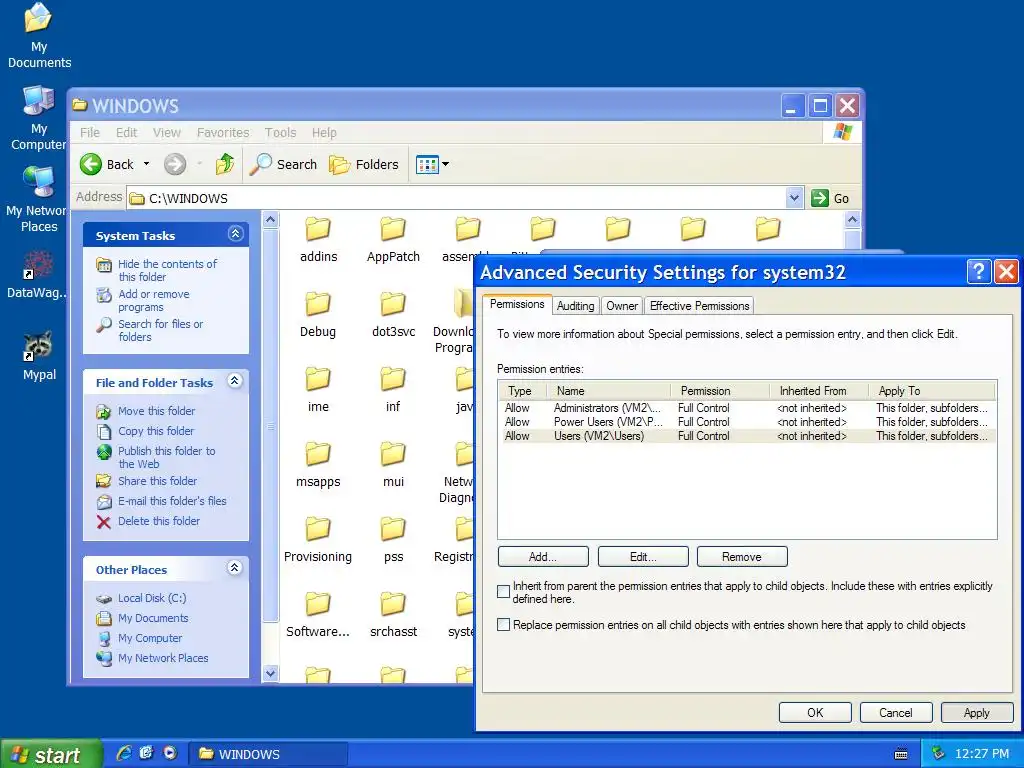Open the Edit menu
This screenshot has width=1024, height=768.
pyautogui.click(x=126, y=133)
